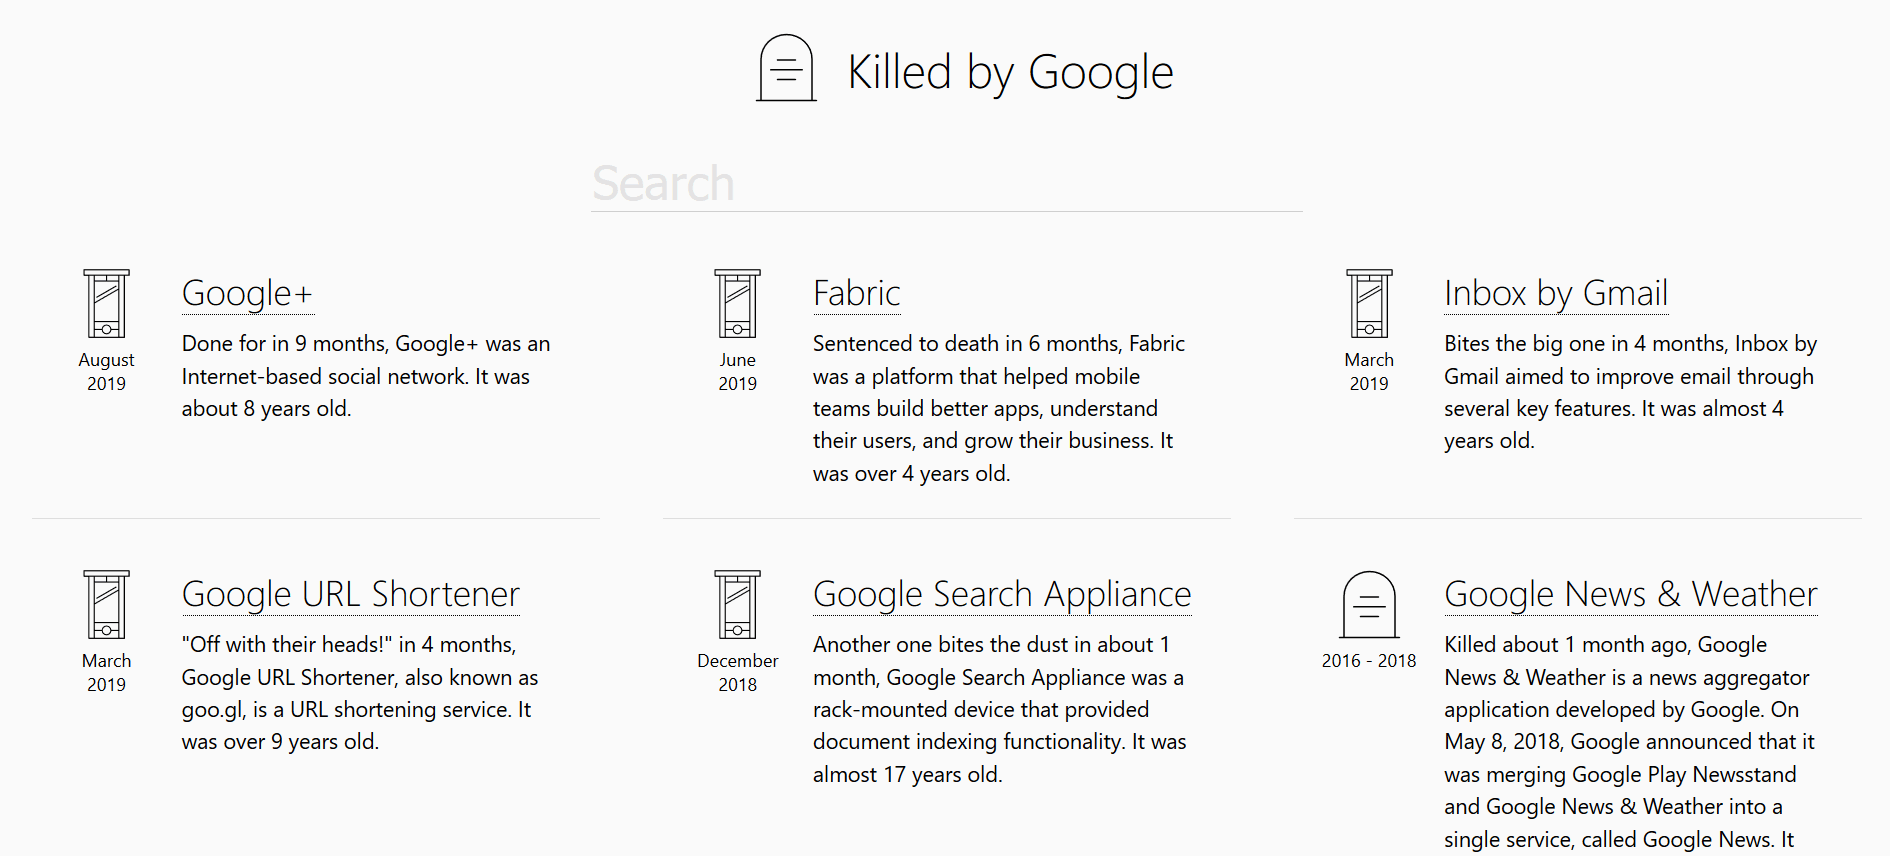
Task: Click the guillotine icon for Inbox by Gmail
Action: coord(1369,304)
